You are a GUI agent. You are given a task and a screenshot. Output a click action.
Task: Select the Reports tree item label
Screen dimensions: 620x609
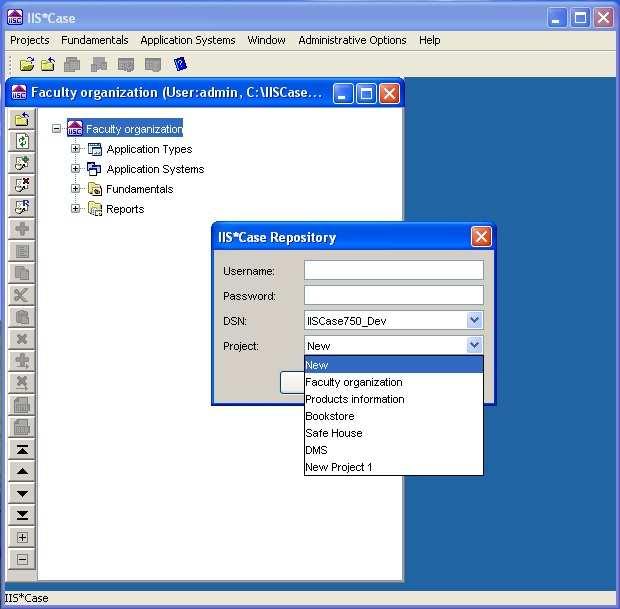[x=125, y=209]
